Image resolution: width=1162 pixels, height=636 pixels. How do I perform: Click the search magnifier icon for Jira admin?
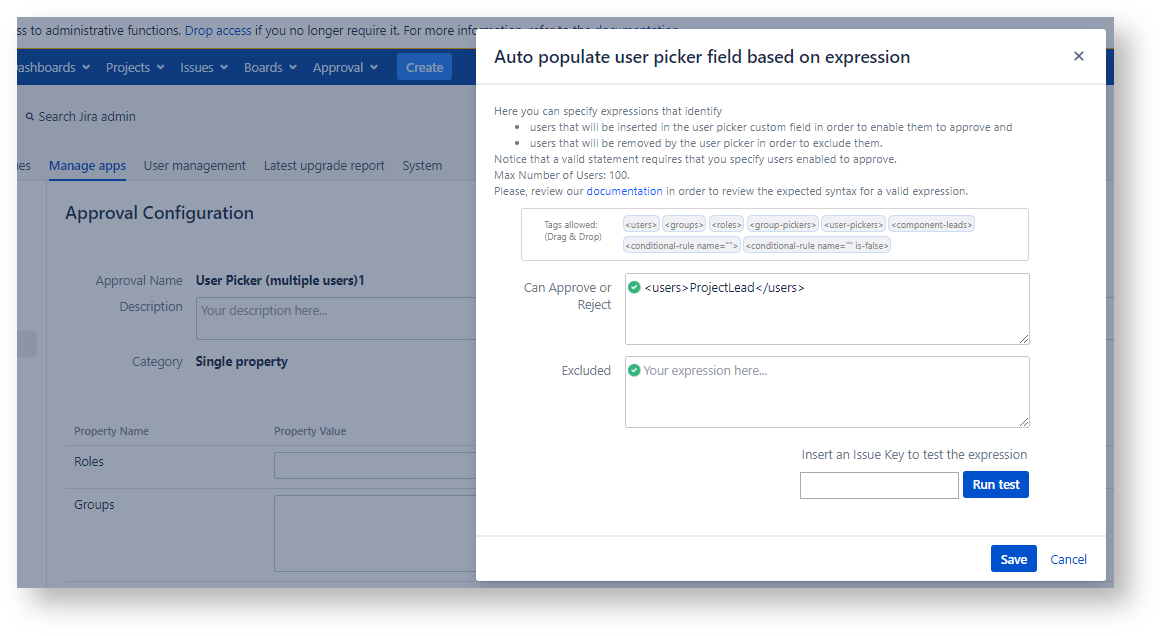(x=30, y=117)
